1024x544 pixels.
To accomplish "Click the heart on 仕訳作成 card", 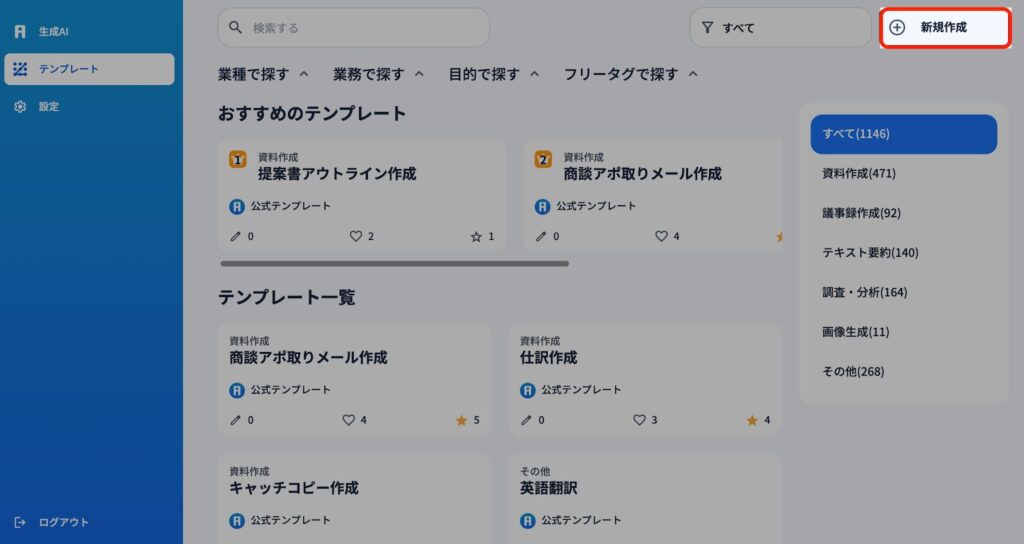I will (x=640, y=420).
